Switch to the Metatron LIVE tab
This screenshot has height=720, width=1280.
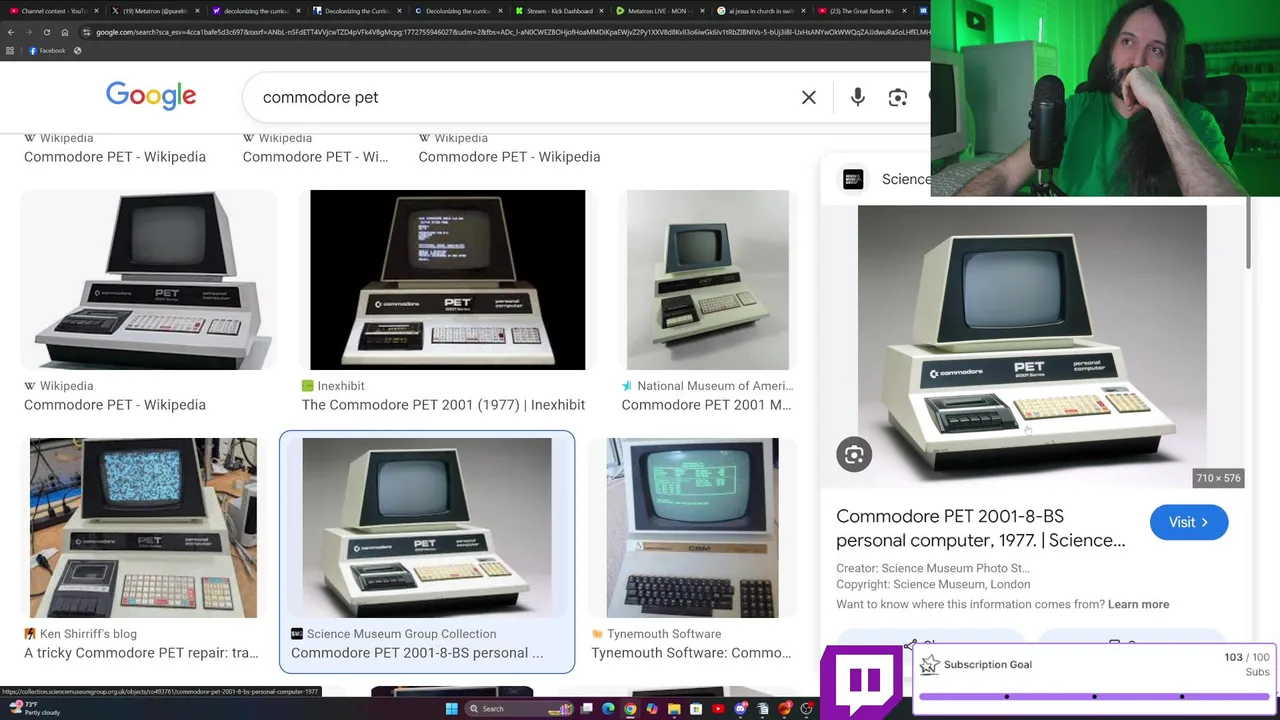[x=659, y=11]
